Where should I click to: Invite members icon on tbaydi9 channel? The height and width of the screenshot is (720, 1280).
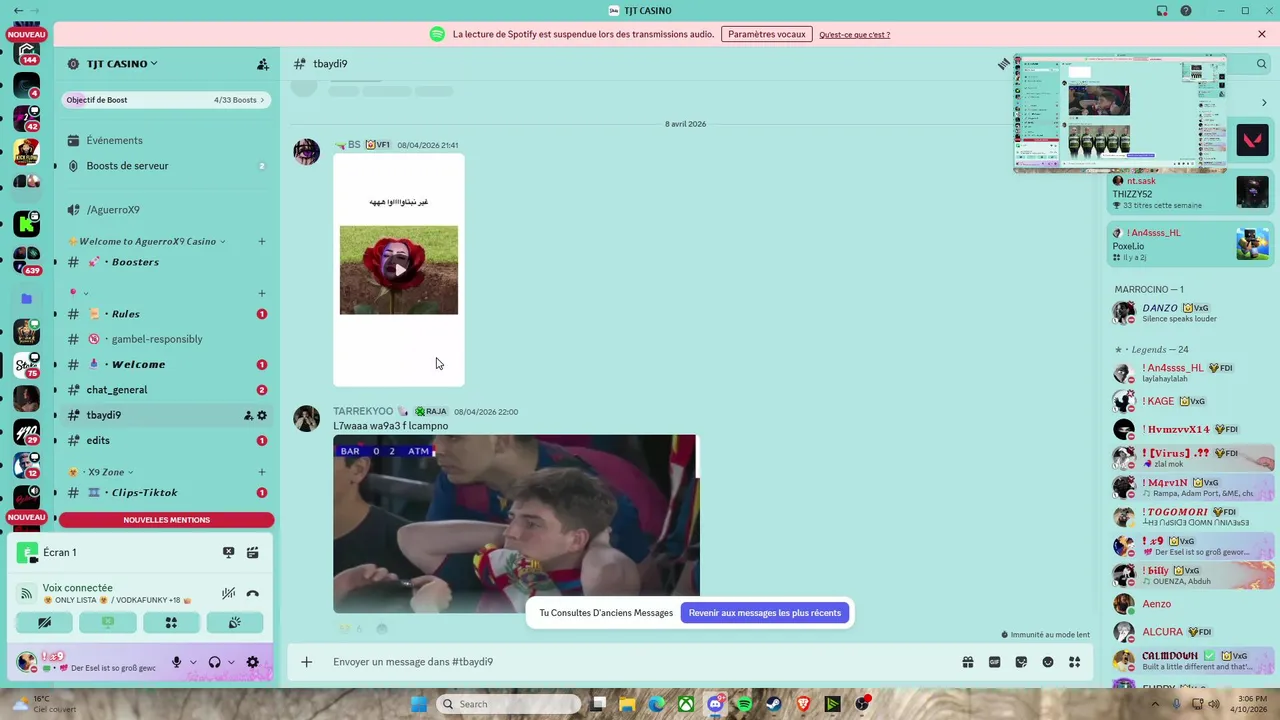(248, 415)
